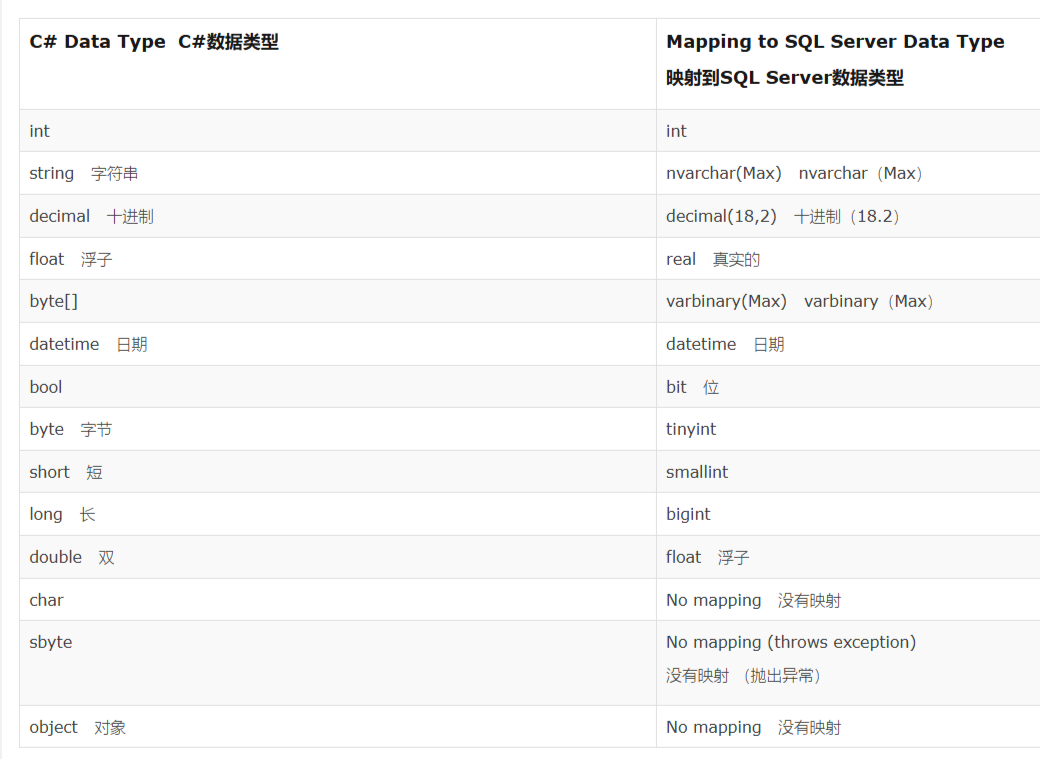This screenshot has height=759, width=1040.
Task: Click the '映射到SQL Server数据类型' header text
Action: click(785, 78)
